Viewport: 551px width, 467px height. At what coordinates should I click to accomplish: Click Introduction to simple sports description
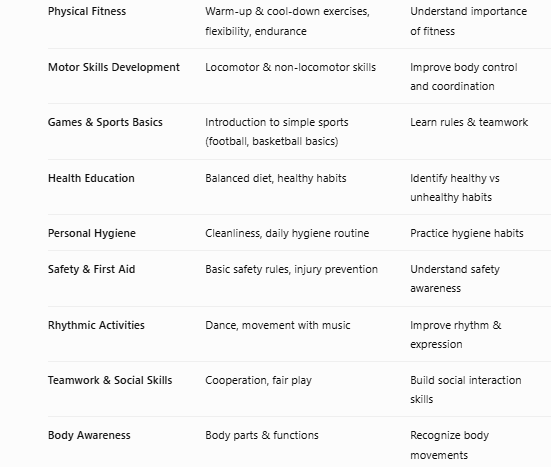pos(277,132)
